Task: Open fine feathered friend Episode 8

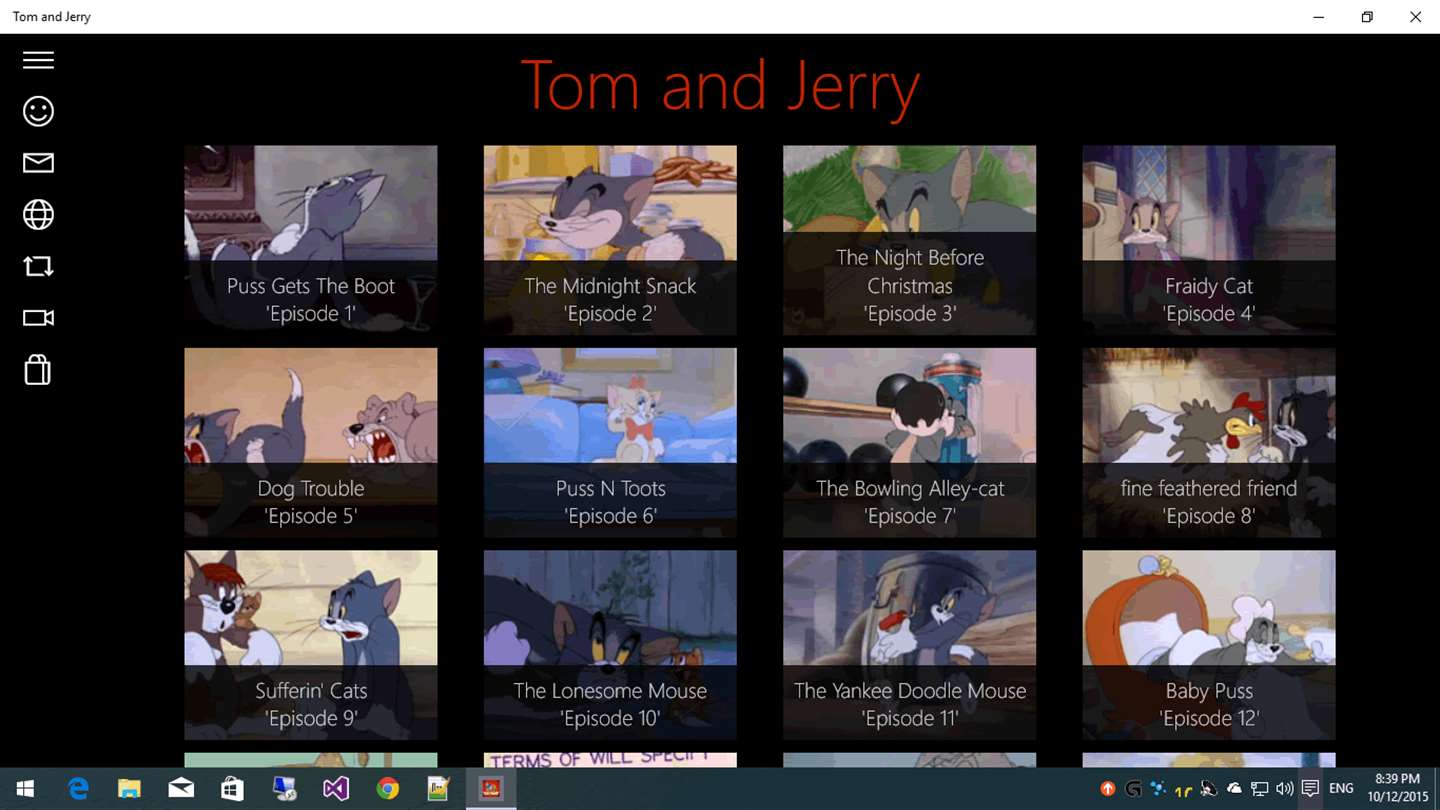Action: point(1208,442)
